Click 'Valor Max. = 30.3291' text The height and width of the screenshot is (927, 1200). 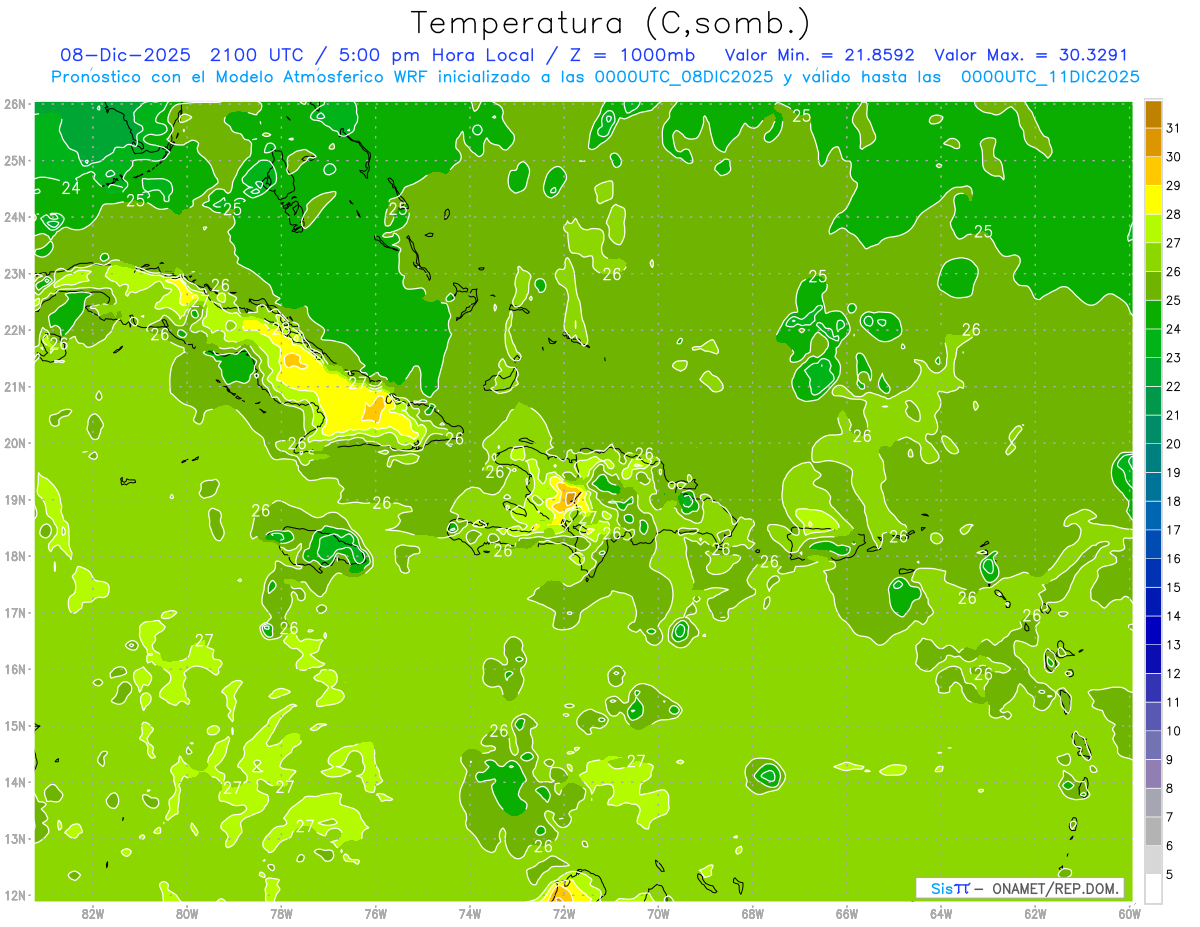[x=1031, y=55]
